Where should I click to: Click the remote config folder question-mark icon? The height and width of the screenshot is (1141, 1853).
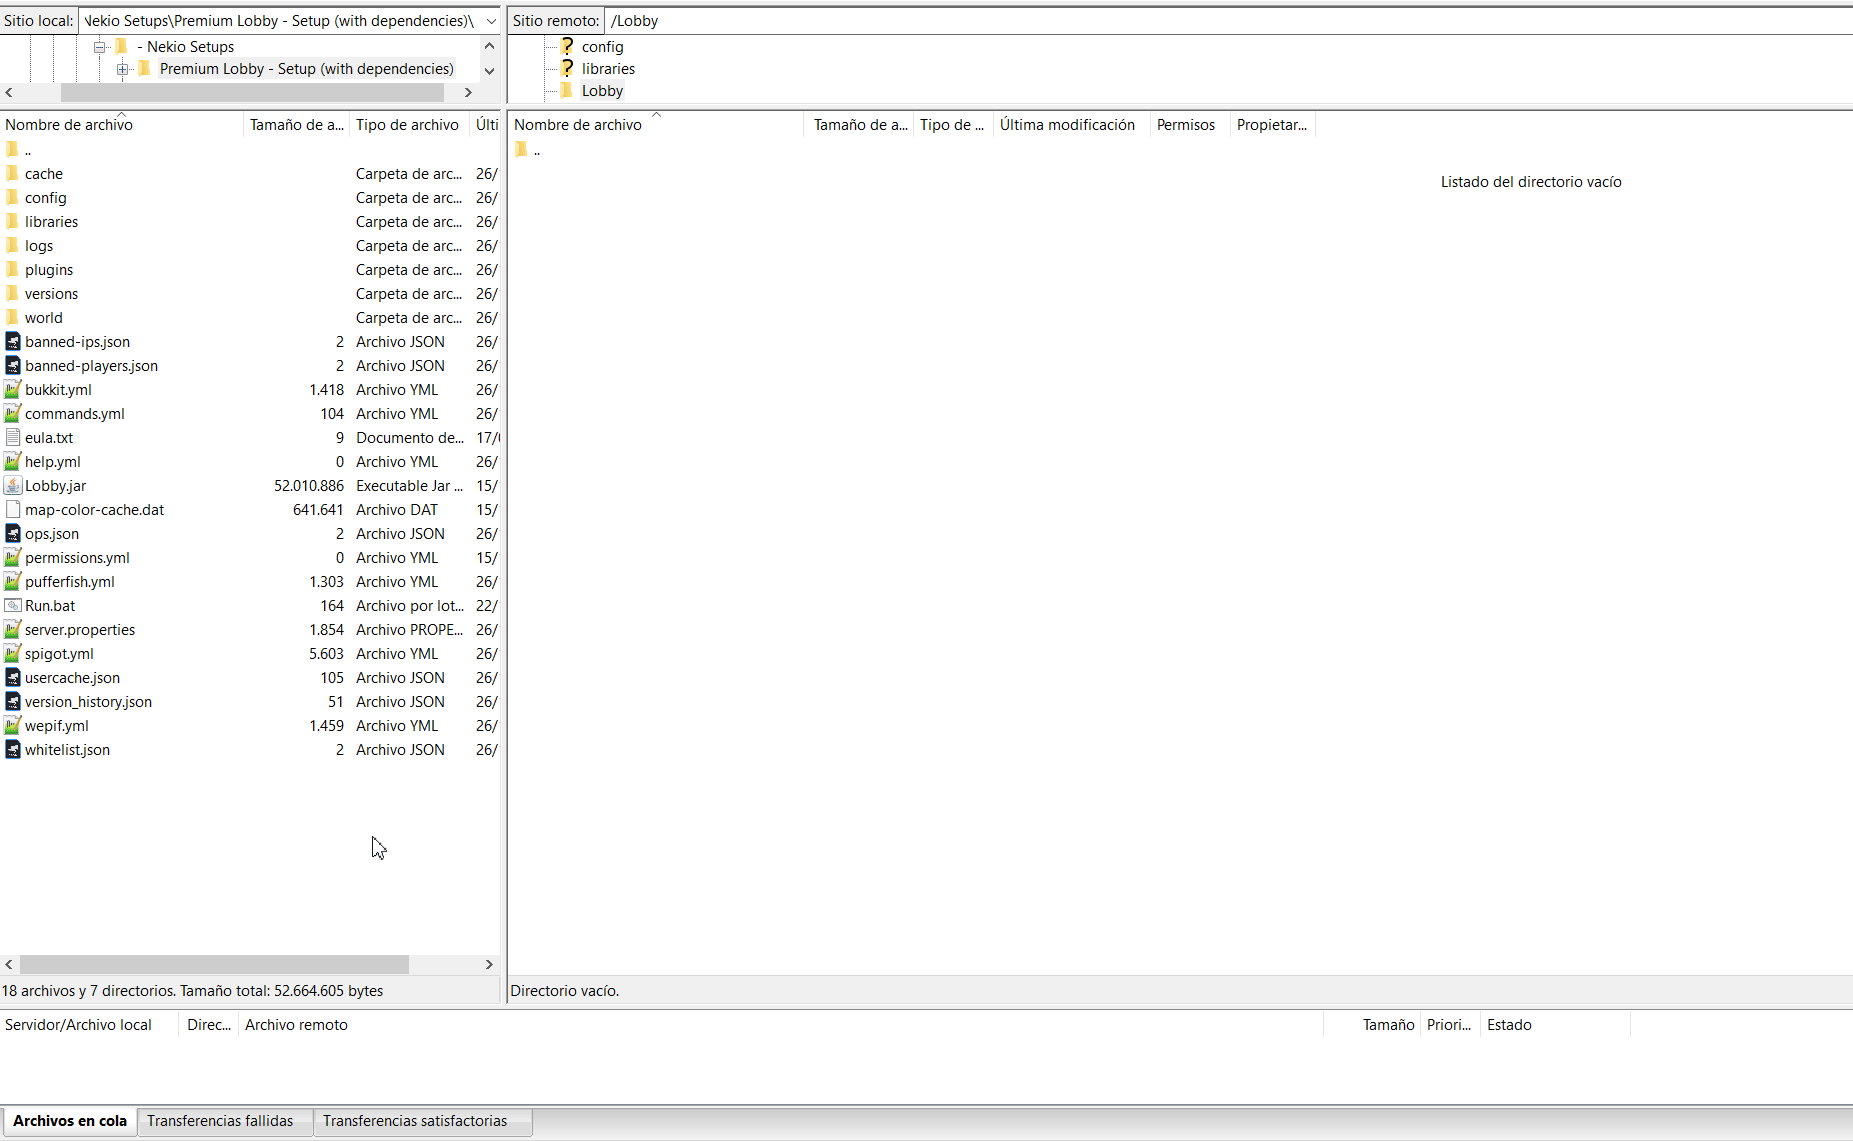coord(567,46)
